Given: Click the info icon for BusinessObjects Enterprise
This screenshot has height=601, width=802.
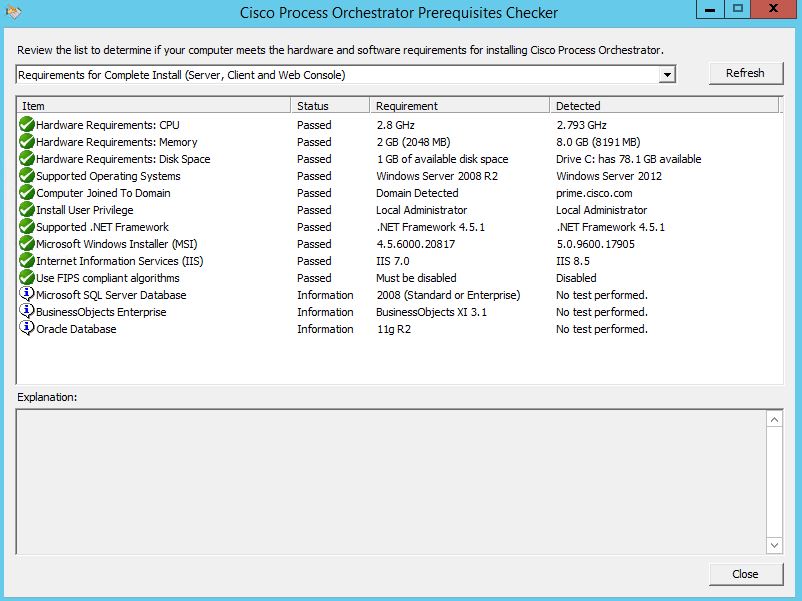Looking at the screenshot, I should 27,311.
